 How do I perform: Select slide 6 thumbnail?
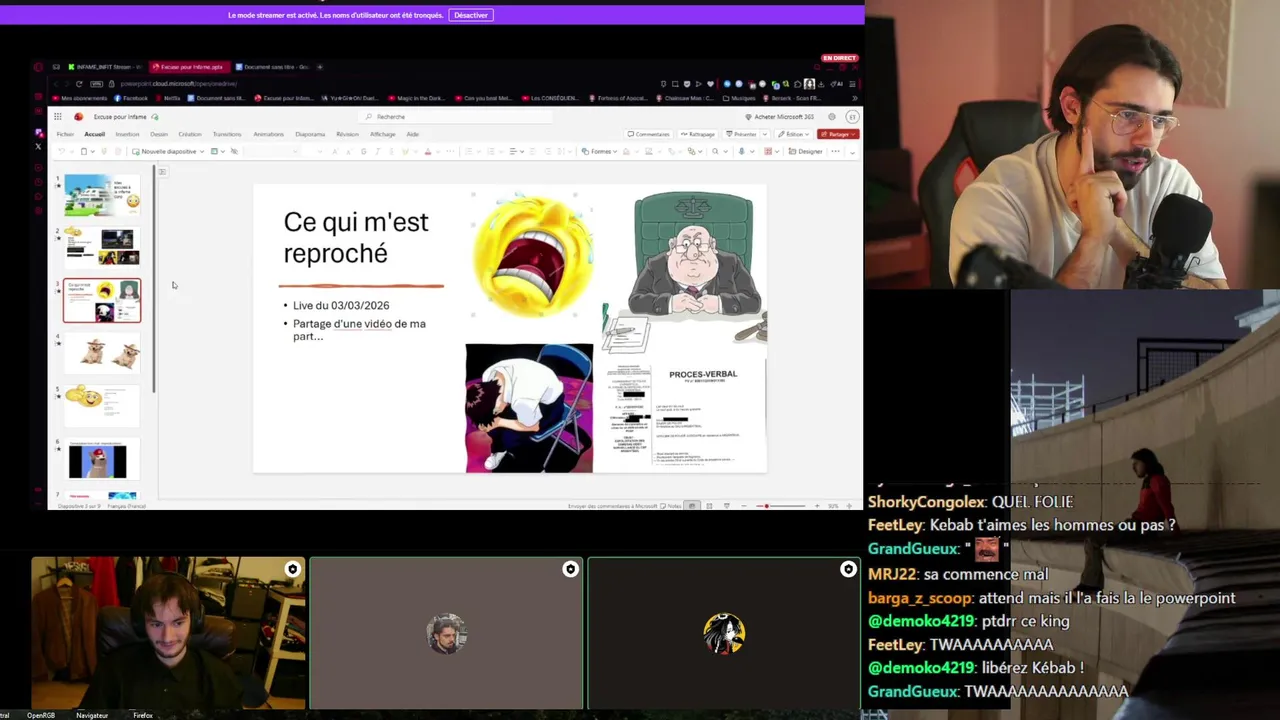(102, 459)
